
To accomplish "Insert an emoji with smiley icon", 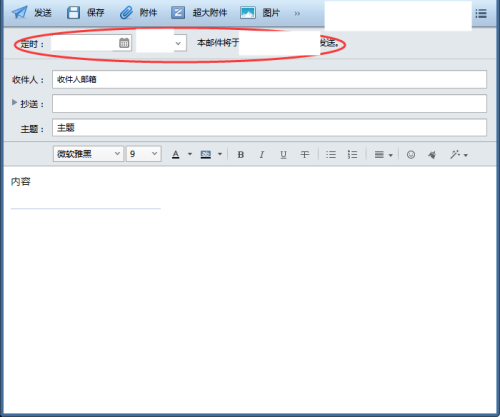I will pyautogui.click(x=411, y=155).
